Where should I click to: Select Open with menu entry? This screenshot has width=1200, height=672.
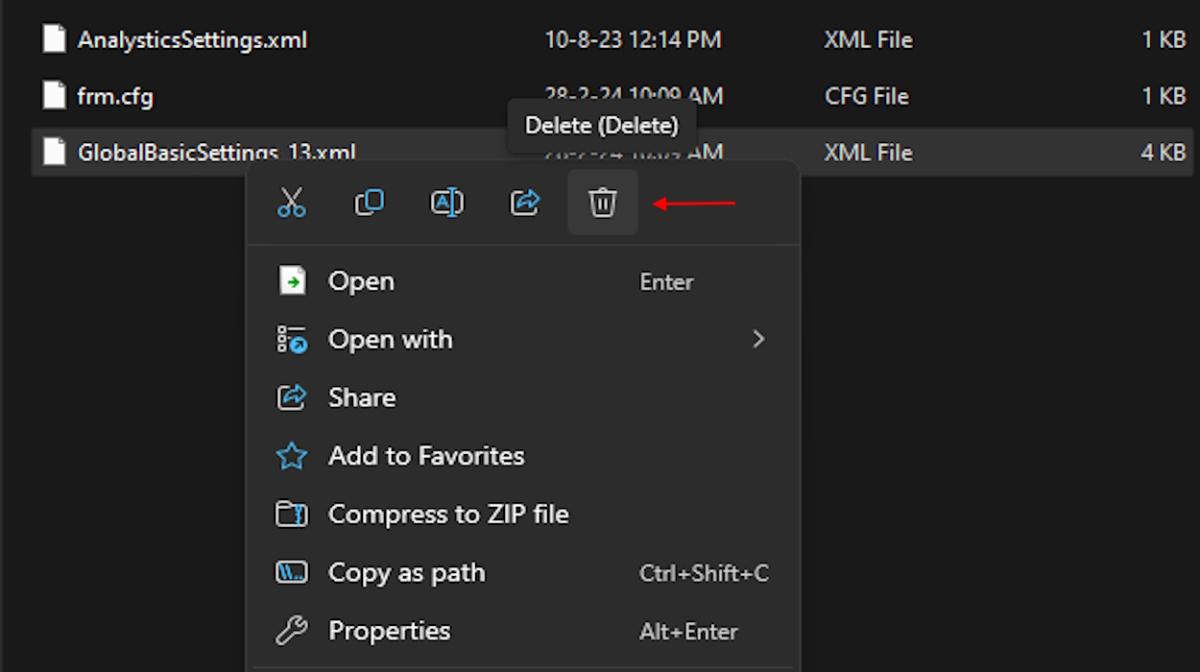390,340
